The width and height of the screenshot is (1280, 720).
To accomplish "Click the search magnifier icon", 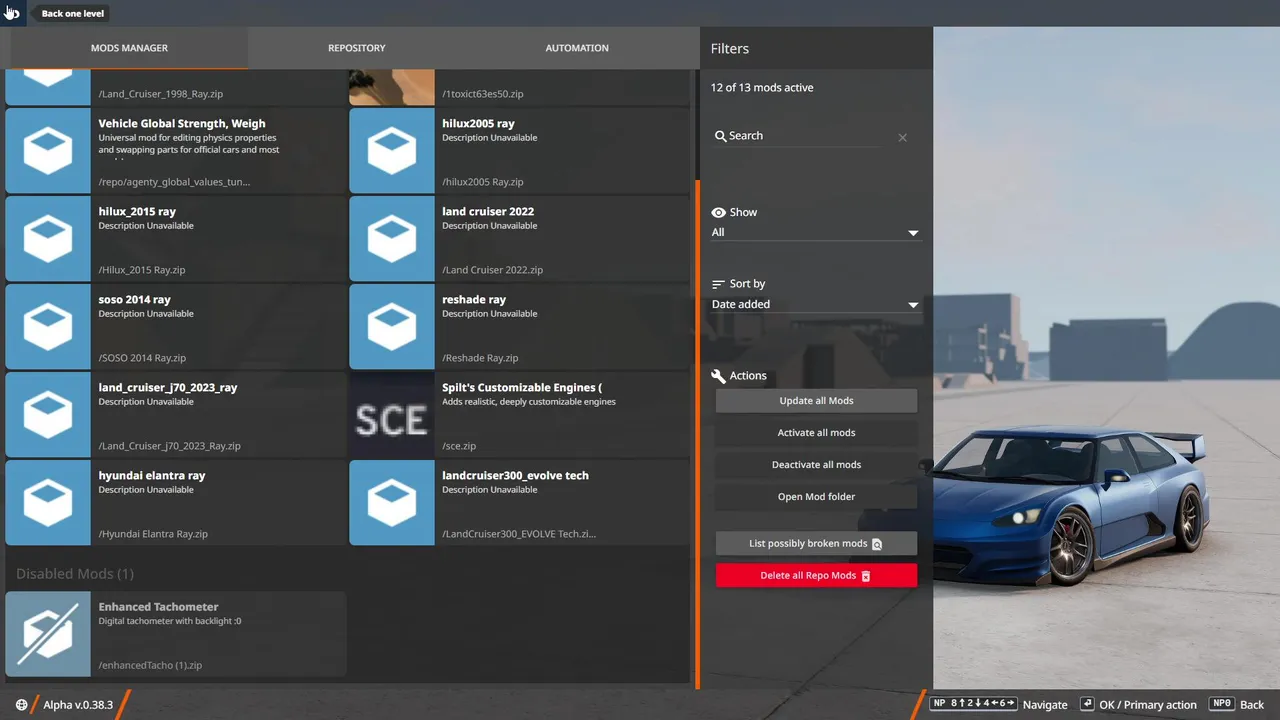I will click(x=720, y=136).
